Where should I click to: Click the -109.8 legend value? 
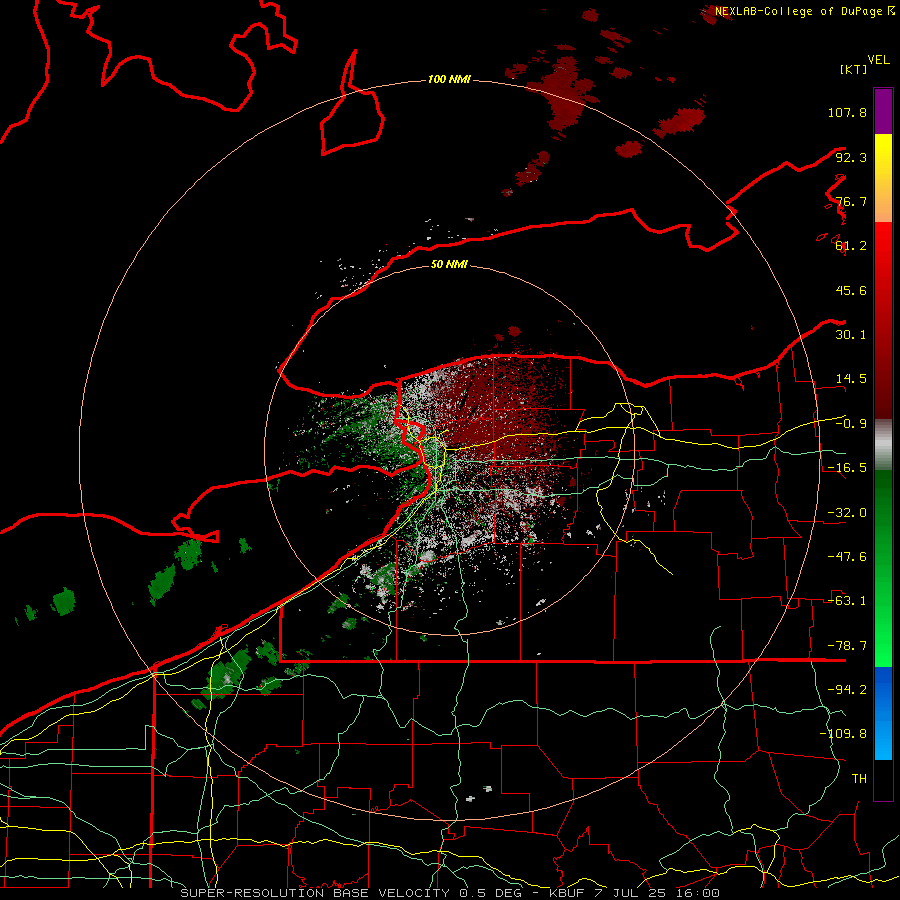click(843, 734)
